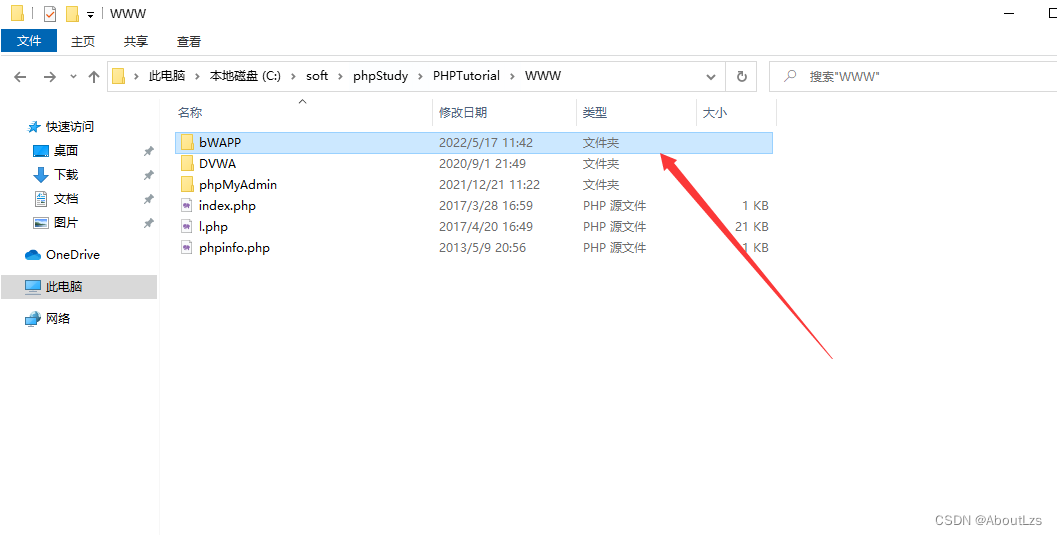Expand chevron after 此电脑 in path
This screenshot has height=535, width=1057.
click(x=198, y=76)
